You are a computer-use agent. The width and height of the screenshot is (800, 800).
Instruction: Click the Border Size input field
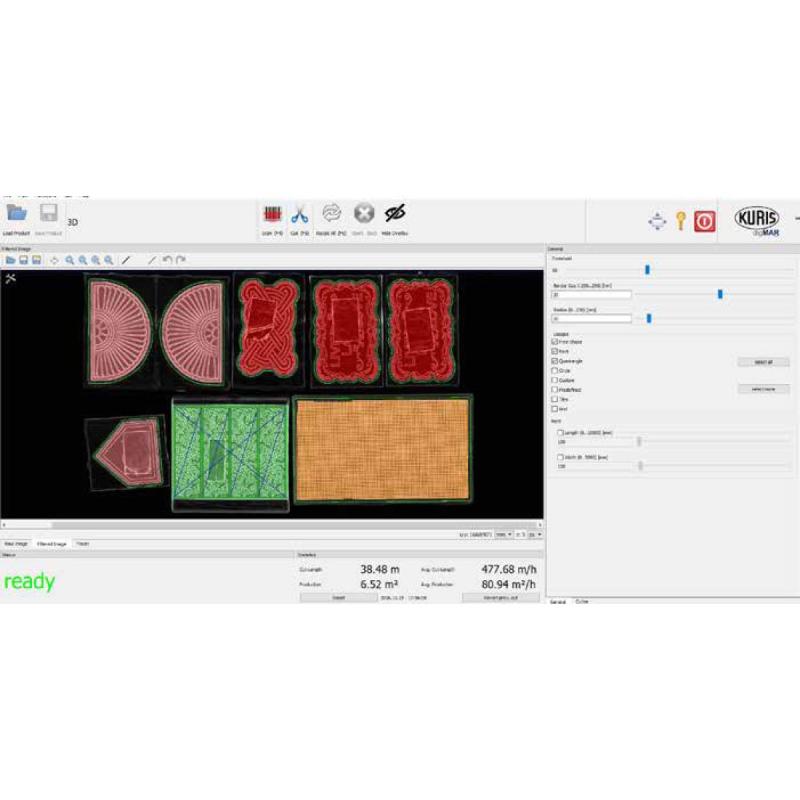coord(591,294)
